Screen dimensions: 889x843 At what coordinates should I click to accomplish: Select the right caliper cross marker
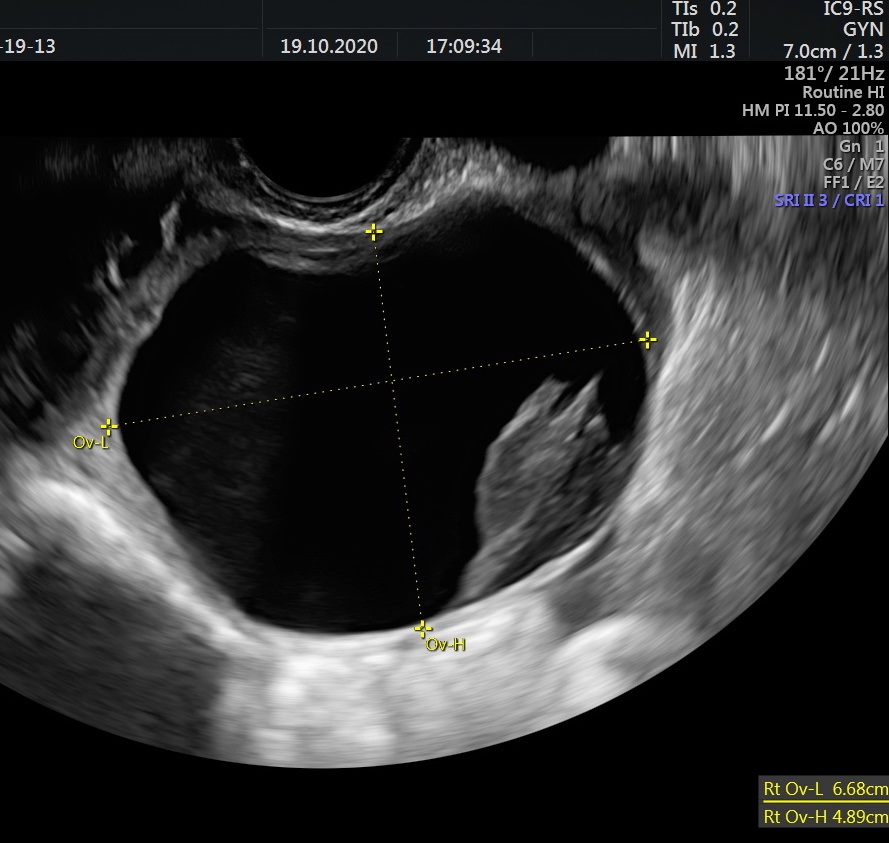click(x=648, y=340)
